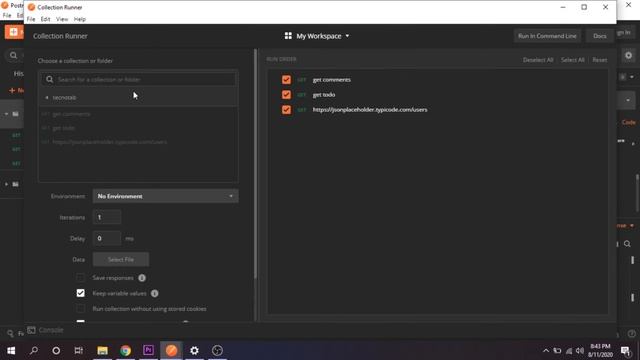Open the Keep variable values info icon
Screen dimensions: 640x360
pos(154,293)
